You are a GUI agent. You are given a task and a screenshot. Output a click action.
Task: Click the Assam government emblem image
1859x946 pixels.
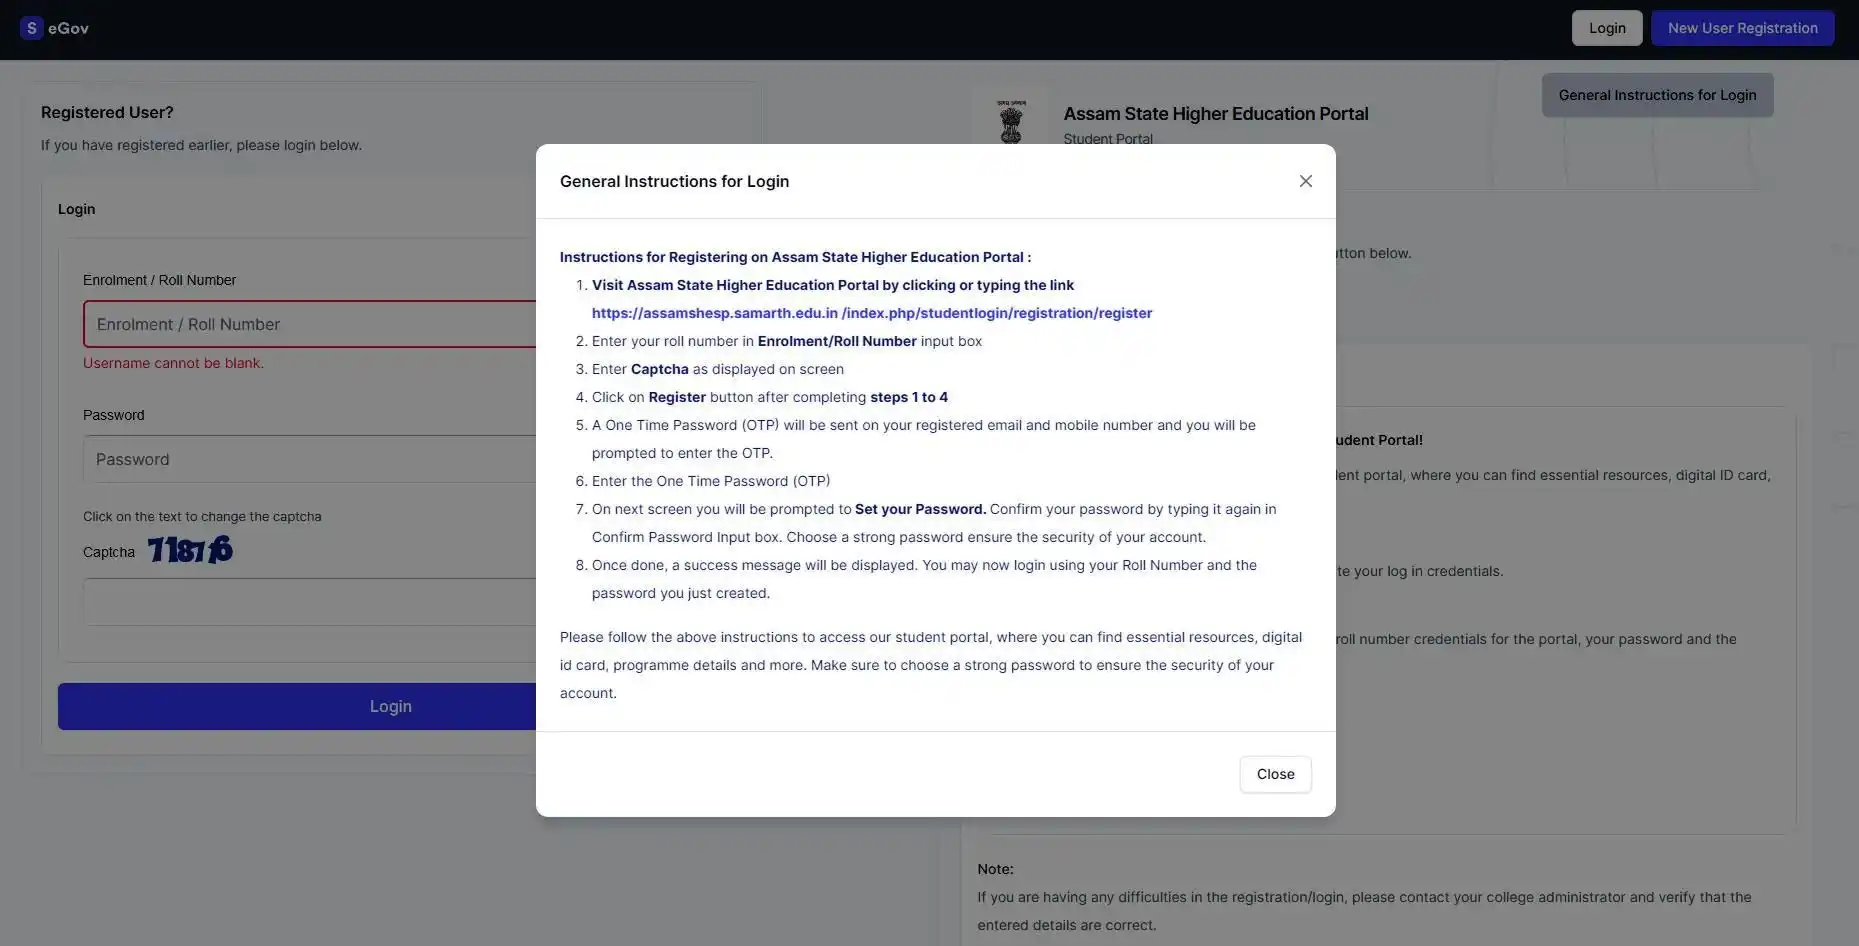click(1011, 123)
